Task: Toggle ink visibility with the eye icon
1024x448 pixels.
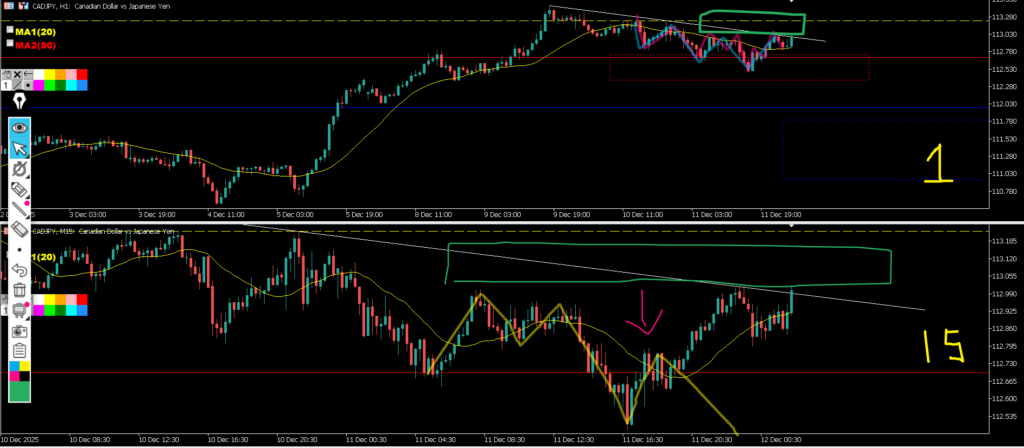Action: (20, 127)
